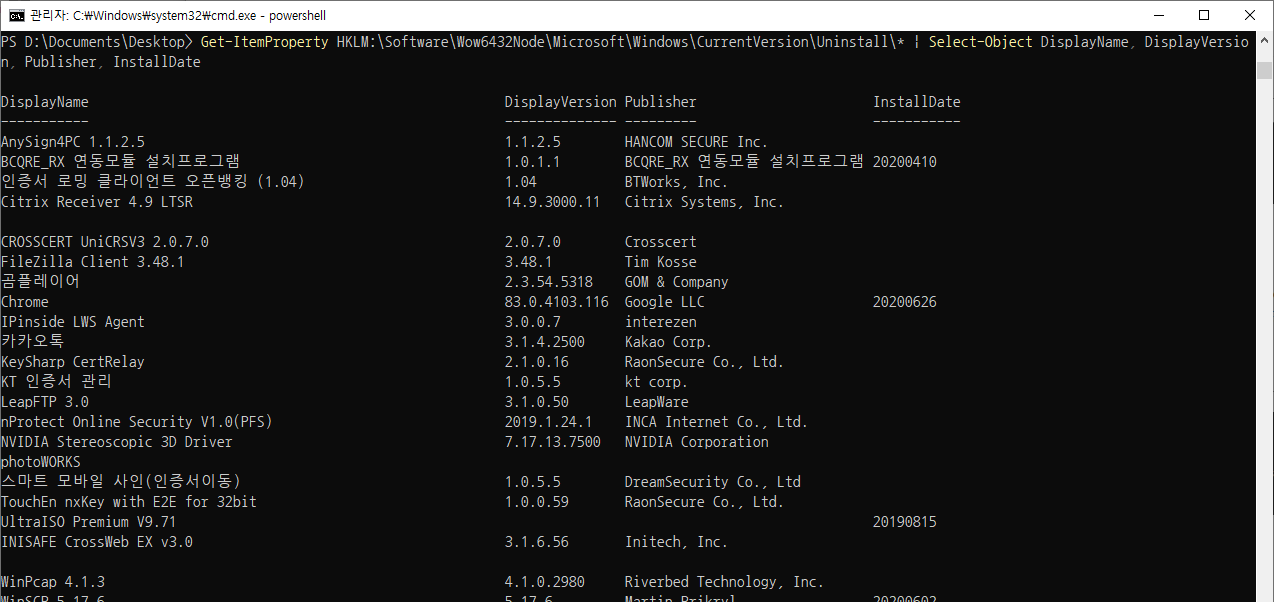Click the BCQRE_RX display name row
The height and width of the screenshot is (602, 1274).
click(121, 162)
